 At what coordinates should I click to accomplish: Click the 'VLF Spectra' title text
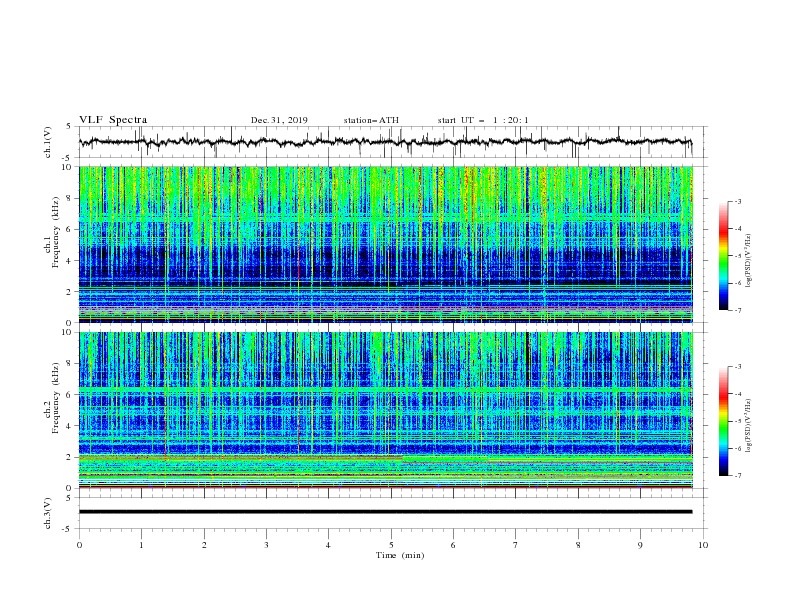point(113,120)
